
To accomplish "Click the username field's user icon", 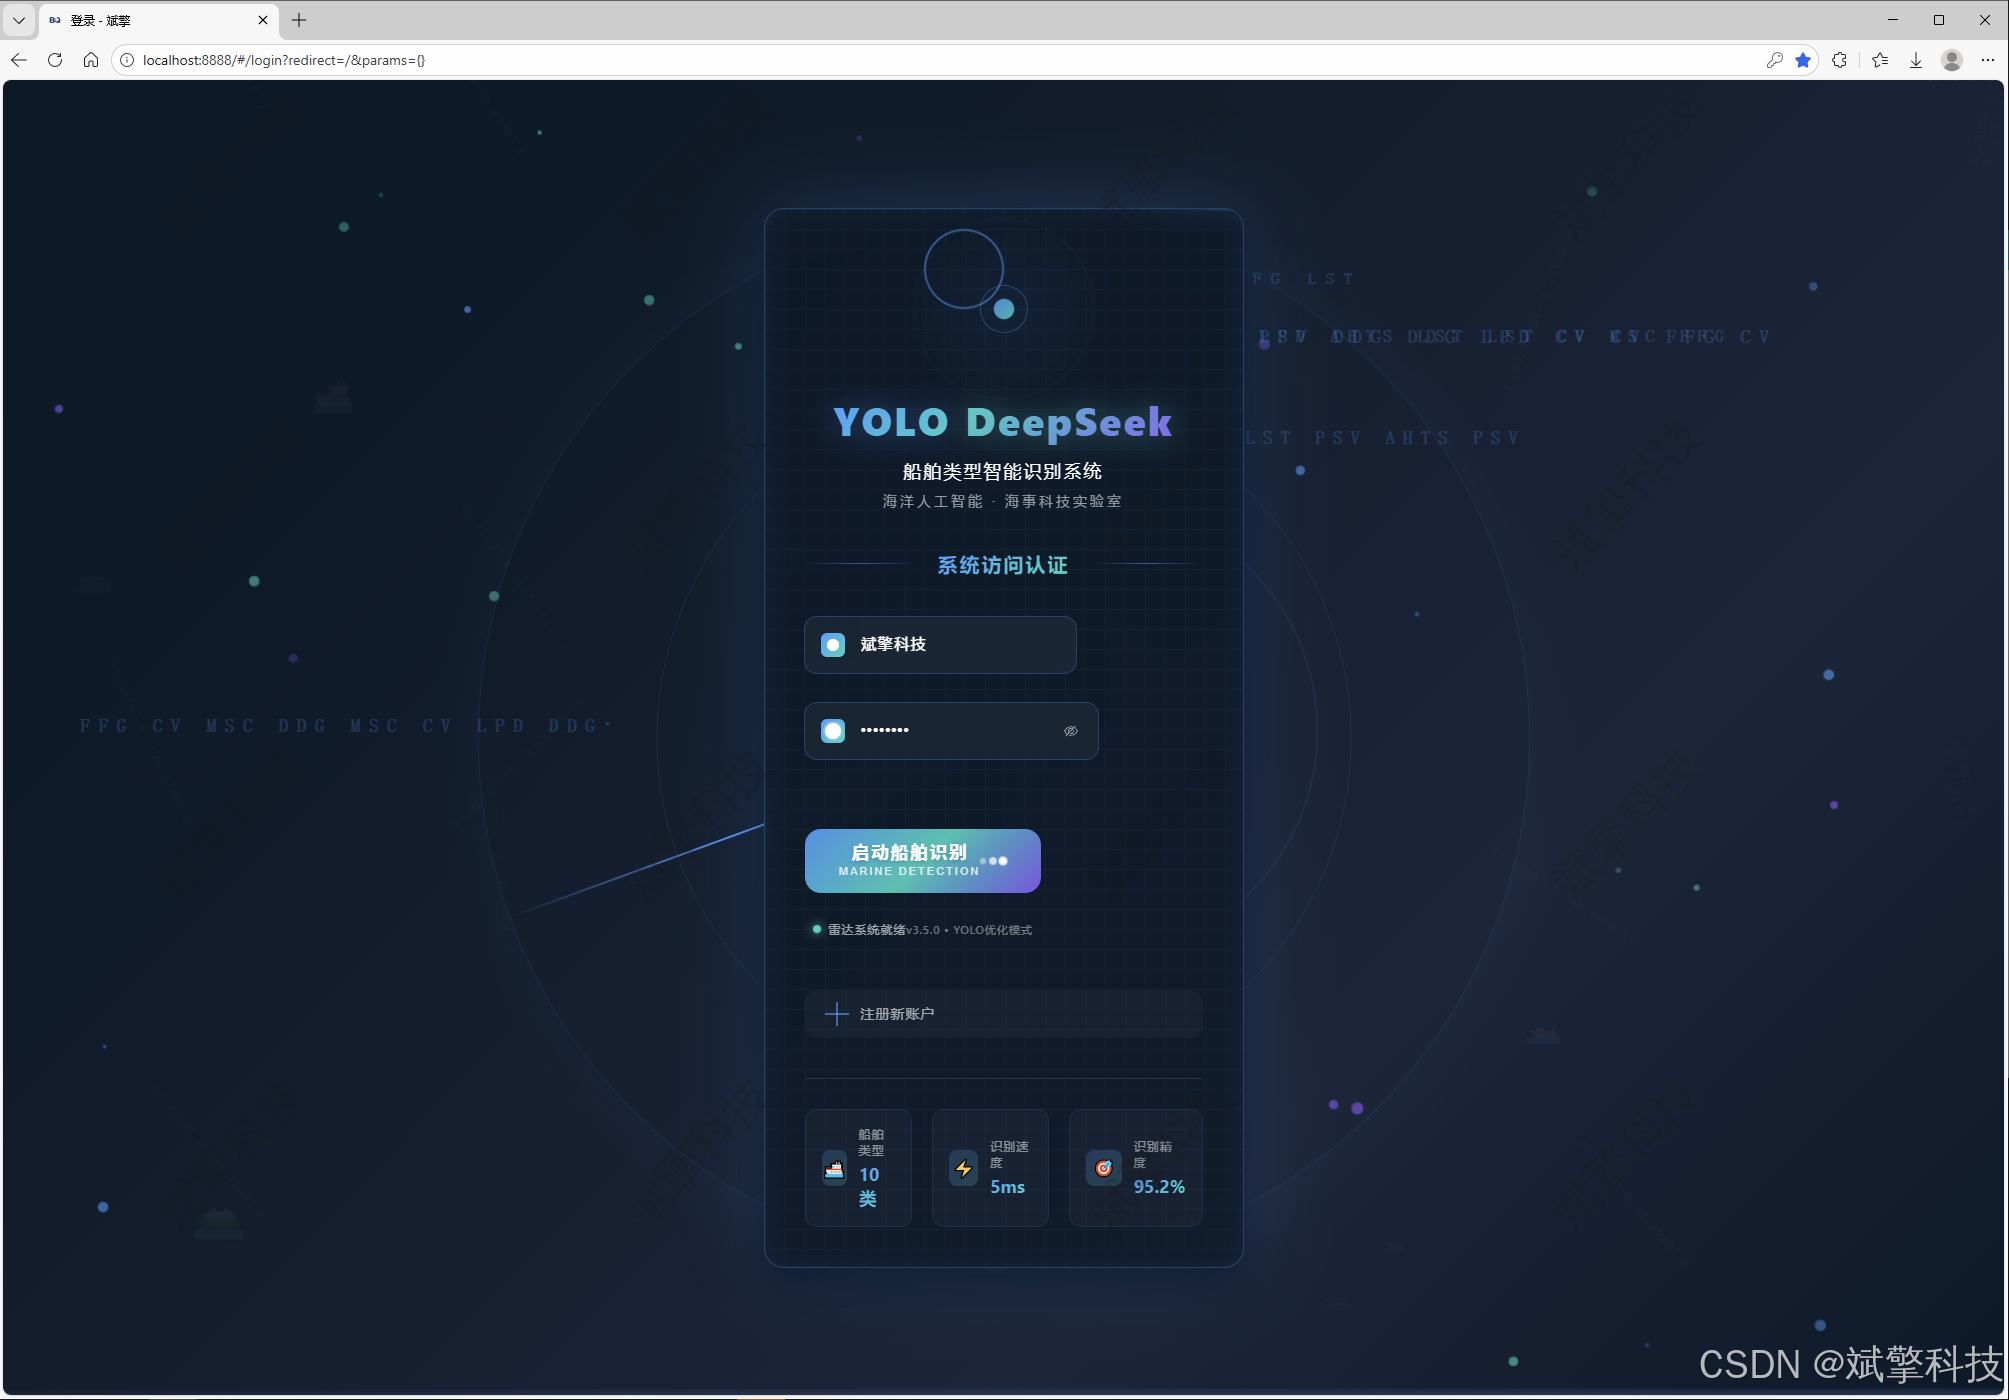I will [x=833, y=645].
